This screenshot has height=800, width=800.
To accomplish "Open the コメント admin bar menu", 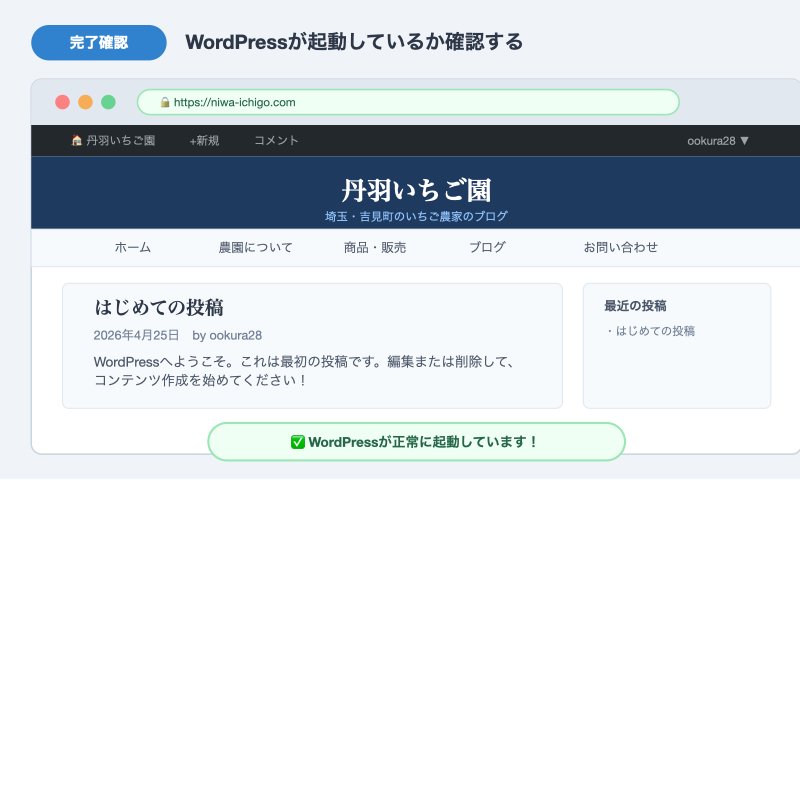I will 274,140.
